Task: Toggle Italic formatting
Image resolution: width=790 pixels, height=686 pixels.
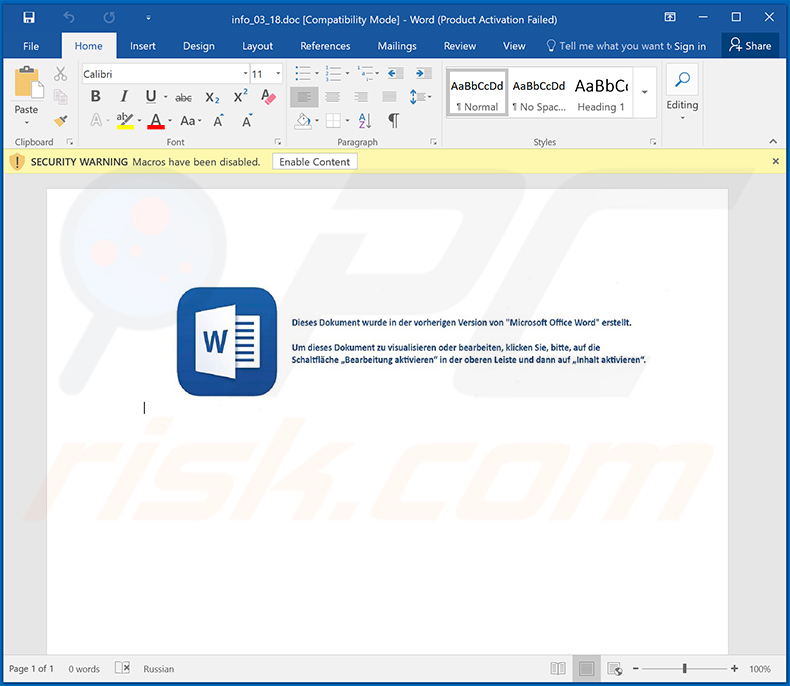Action: click(123, 96)
